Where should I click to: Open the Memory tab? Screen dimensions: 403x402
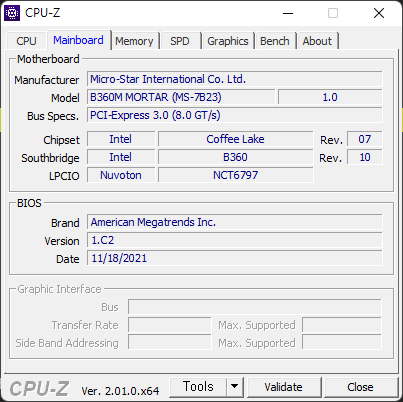point(134,41)
